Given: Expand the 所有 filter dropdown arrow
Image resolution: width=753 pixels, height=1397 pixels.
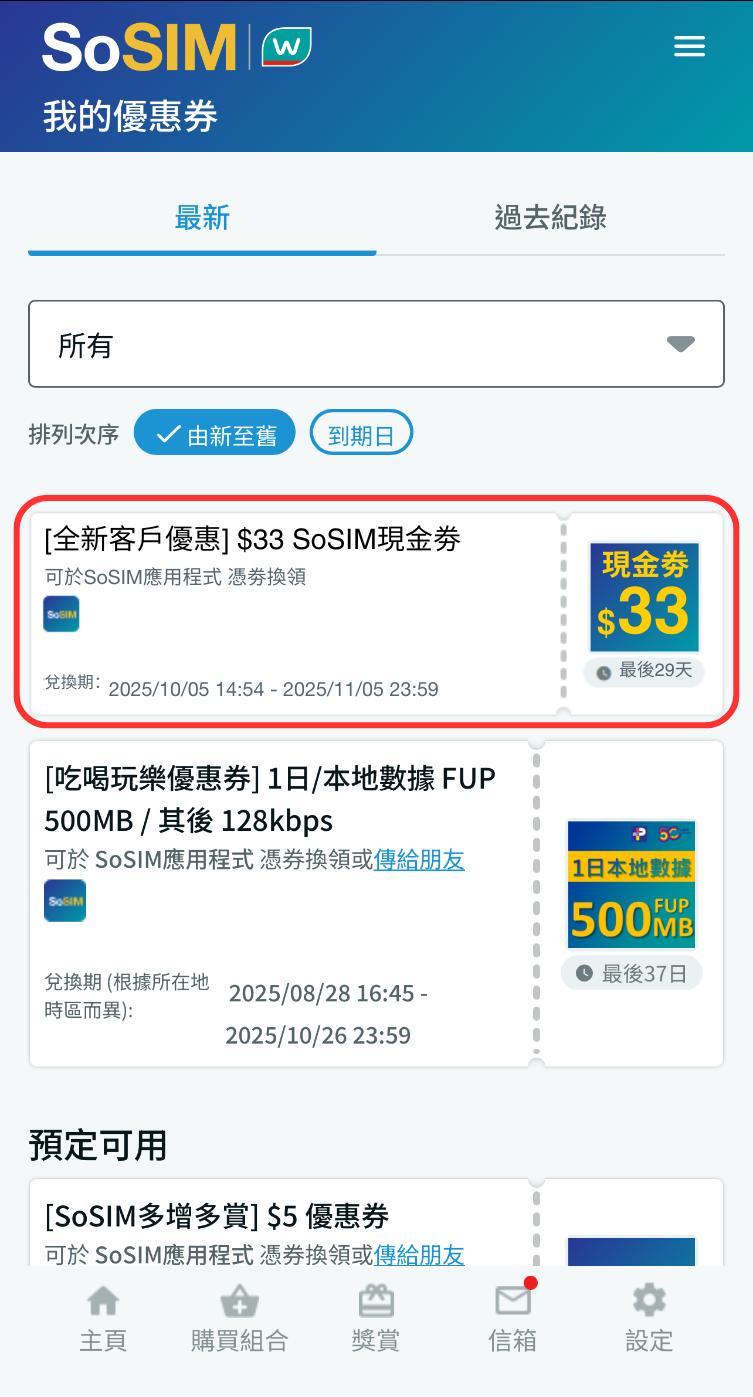Looking at the screenshot, I should click(681, 344).
